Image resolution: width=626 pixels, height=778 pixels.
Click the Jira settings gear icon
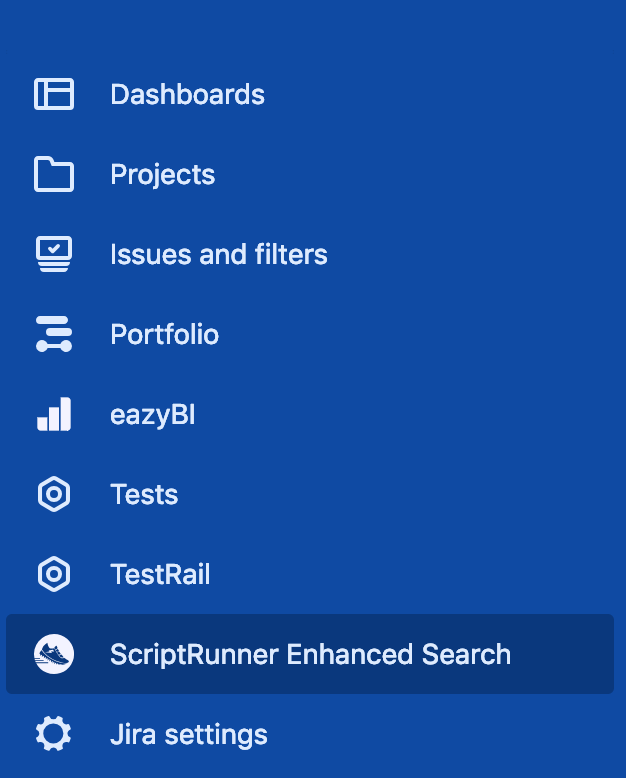pos(54,733)
